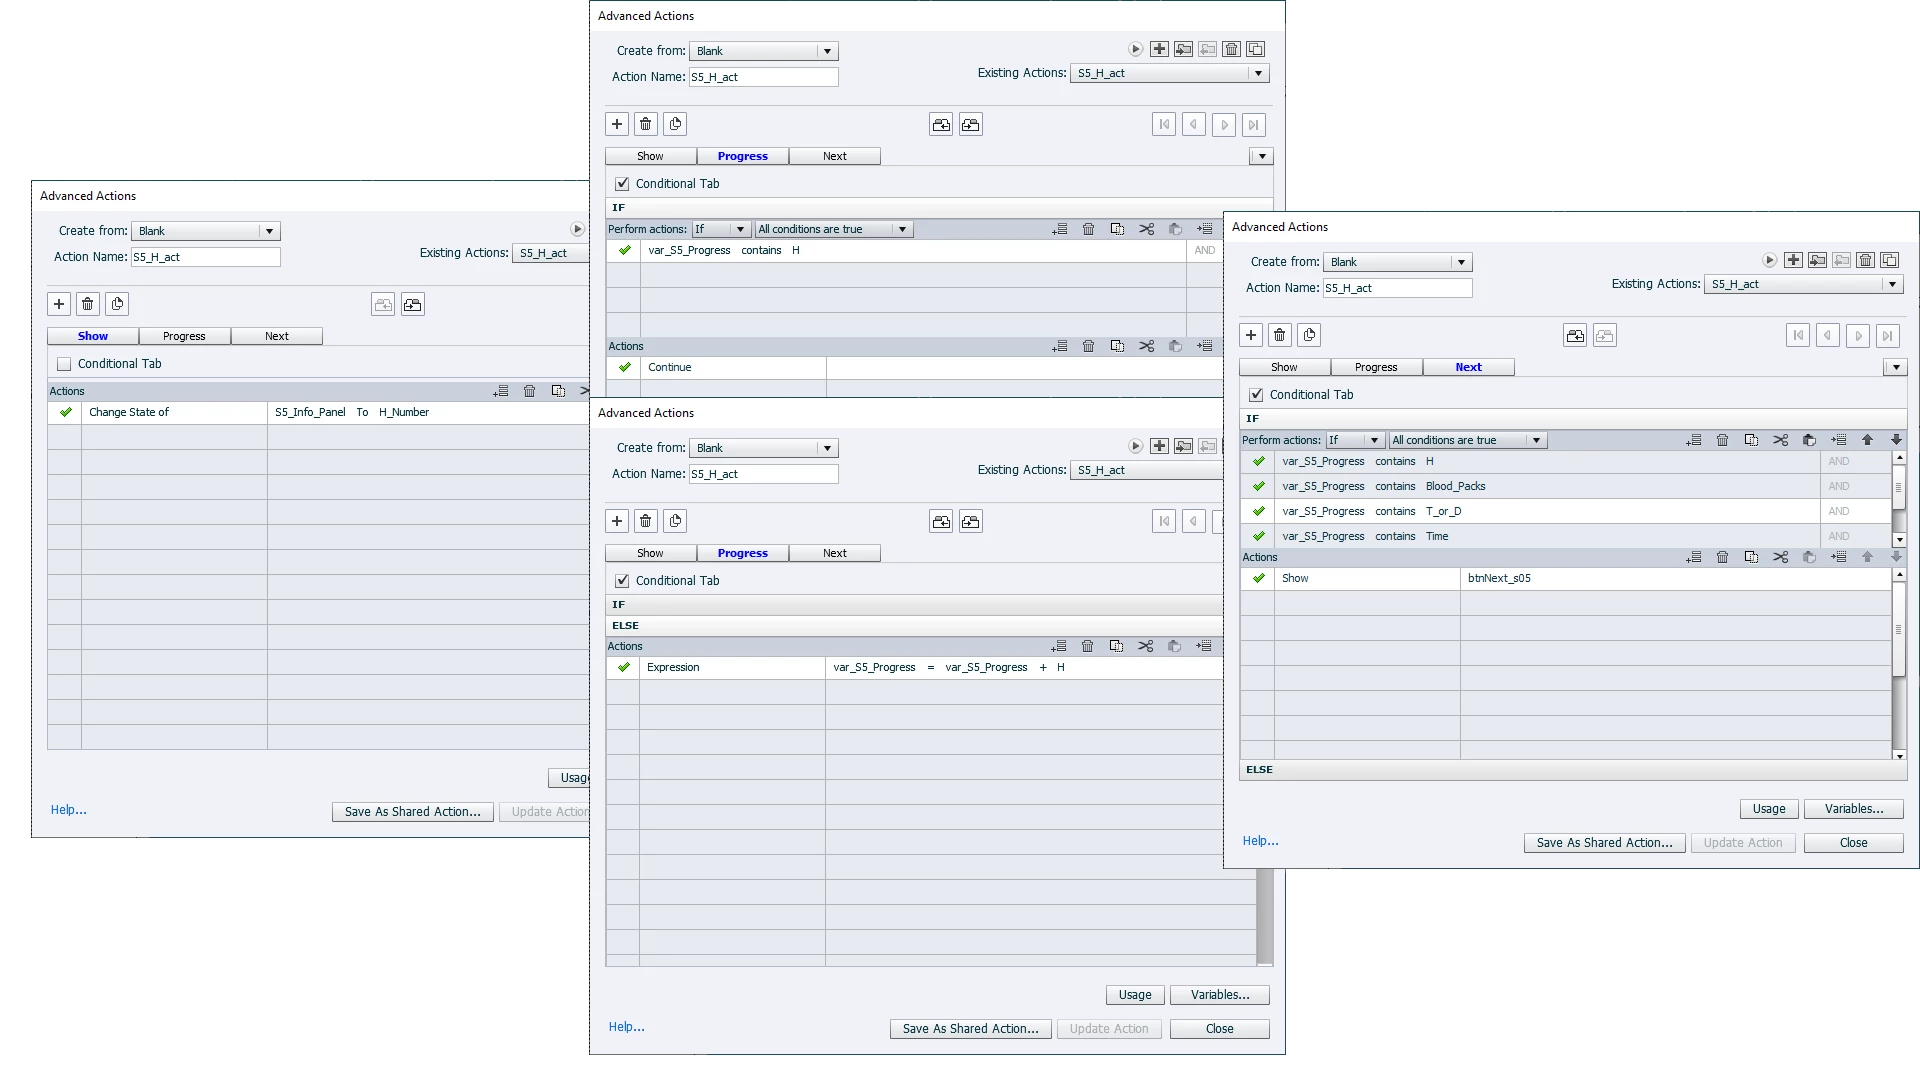Open Create from Blank dropdown in left dialog
1920x1080 pixels.
269,231
